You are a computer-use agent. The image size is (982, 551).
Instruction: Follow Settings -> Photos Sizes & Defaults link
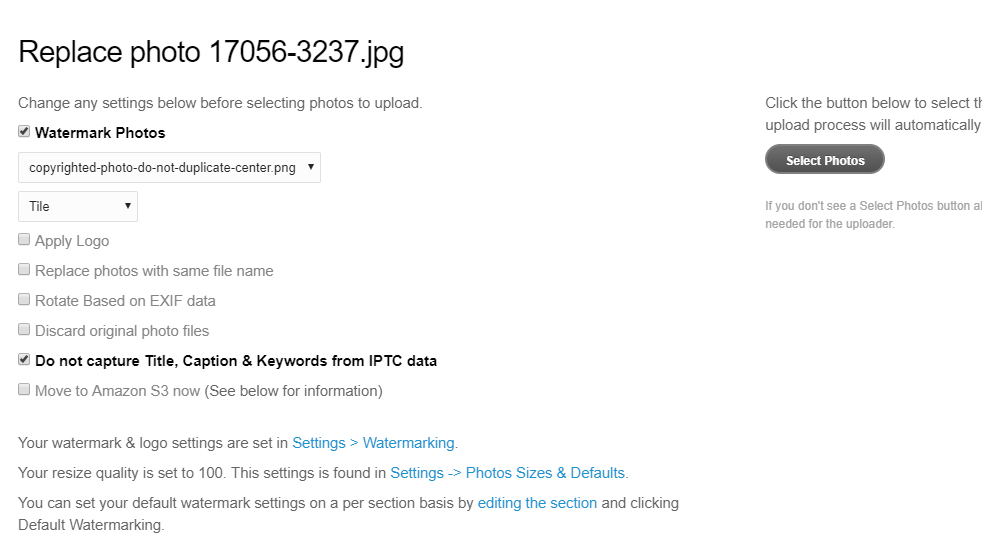[507, 473]
